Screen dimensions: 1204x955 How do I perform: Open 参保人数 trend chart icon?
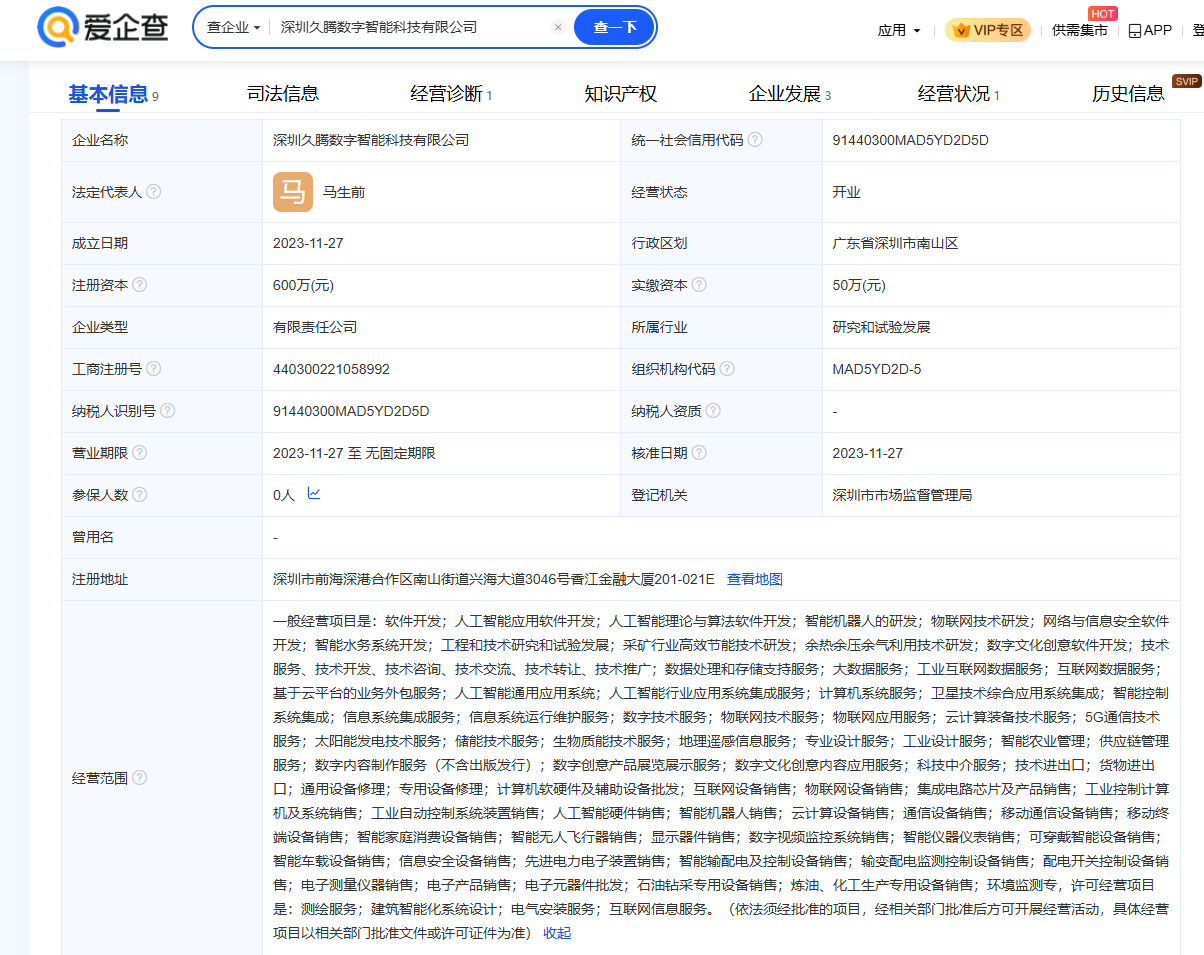point(314,494)
